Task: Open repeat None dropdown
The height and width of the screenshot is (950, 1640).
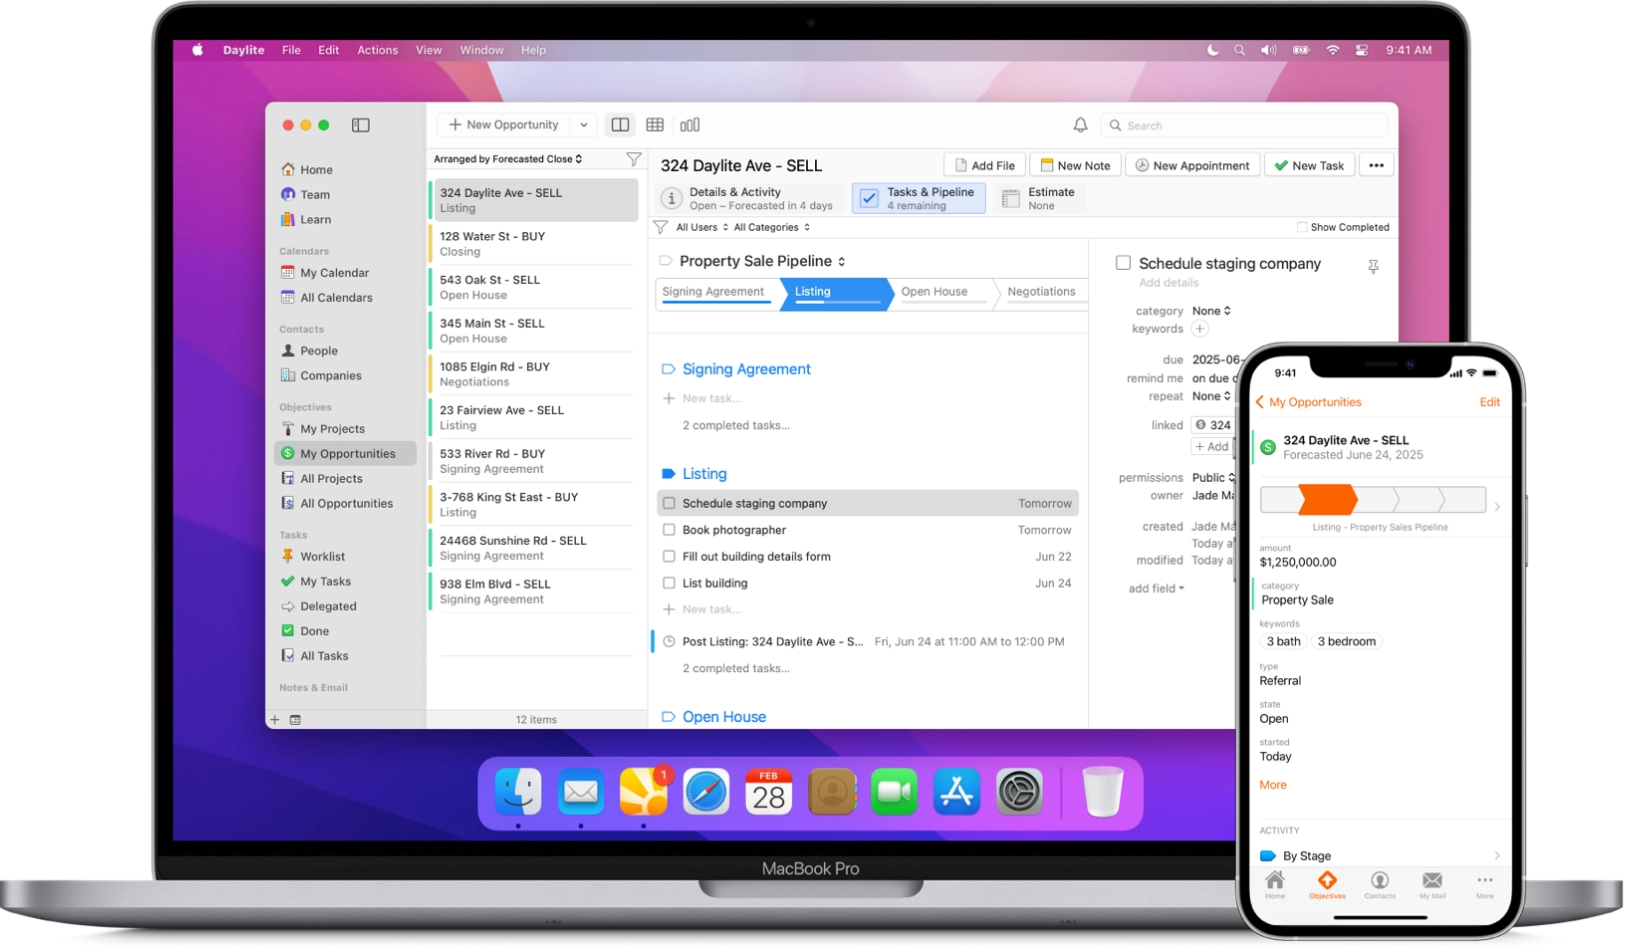Action: [x=1212, y=396]
